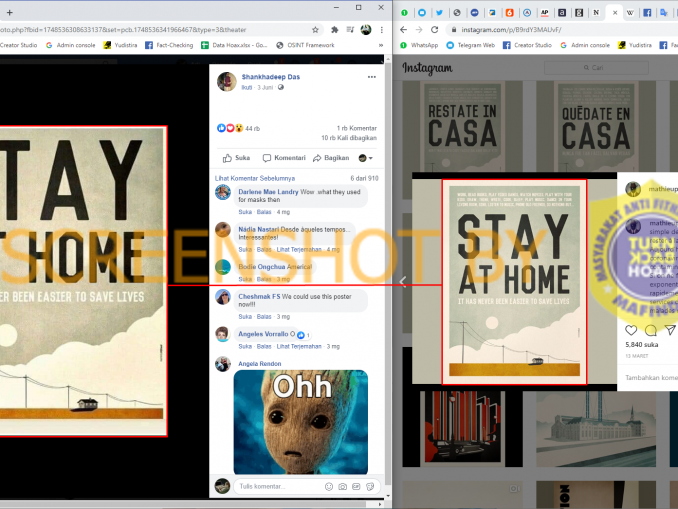Share the post with Bagikan button
Image resolution: width=678 pixels, height=509 pixels.
[x=331, y=158]
